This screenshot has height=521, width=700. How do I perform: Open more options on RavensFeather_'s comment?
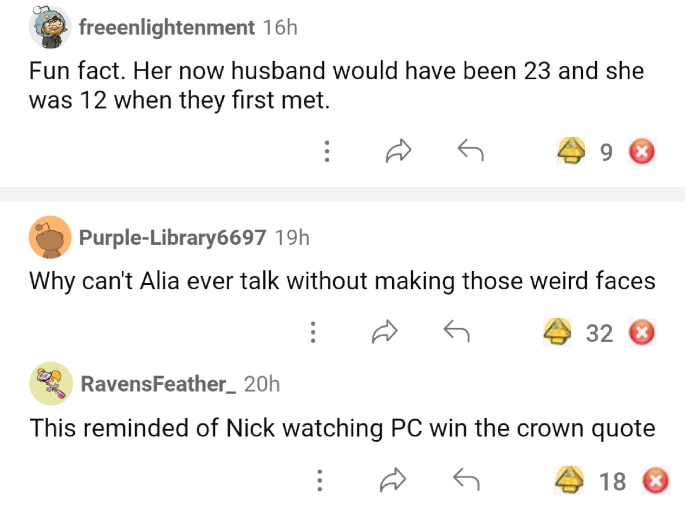[321, 481]
